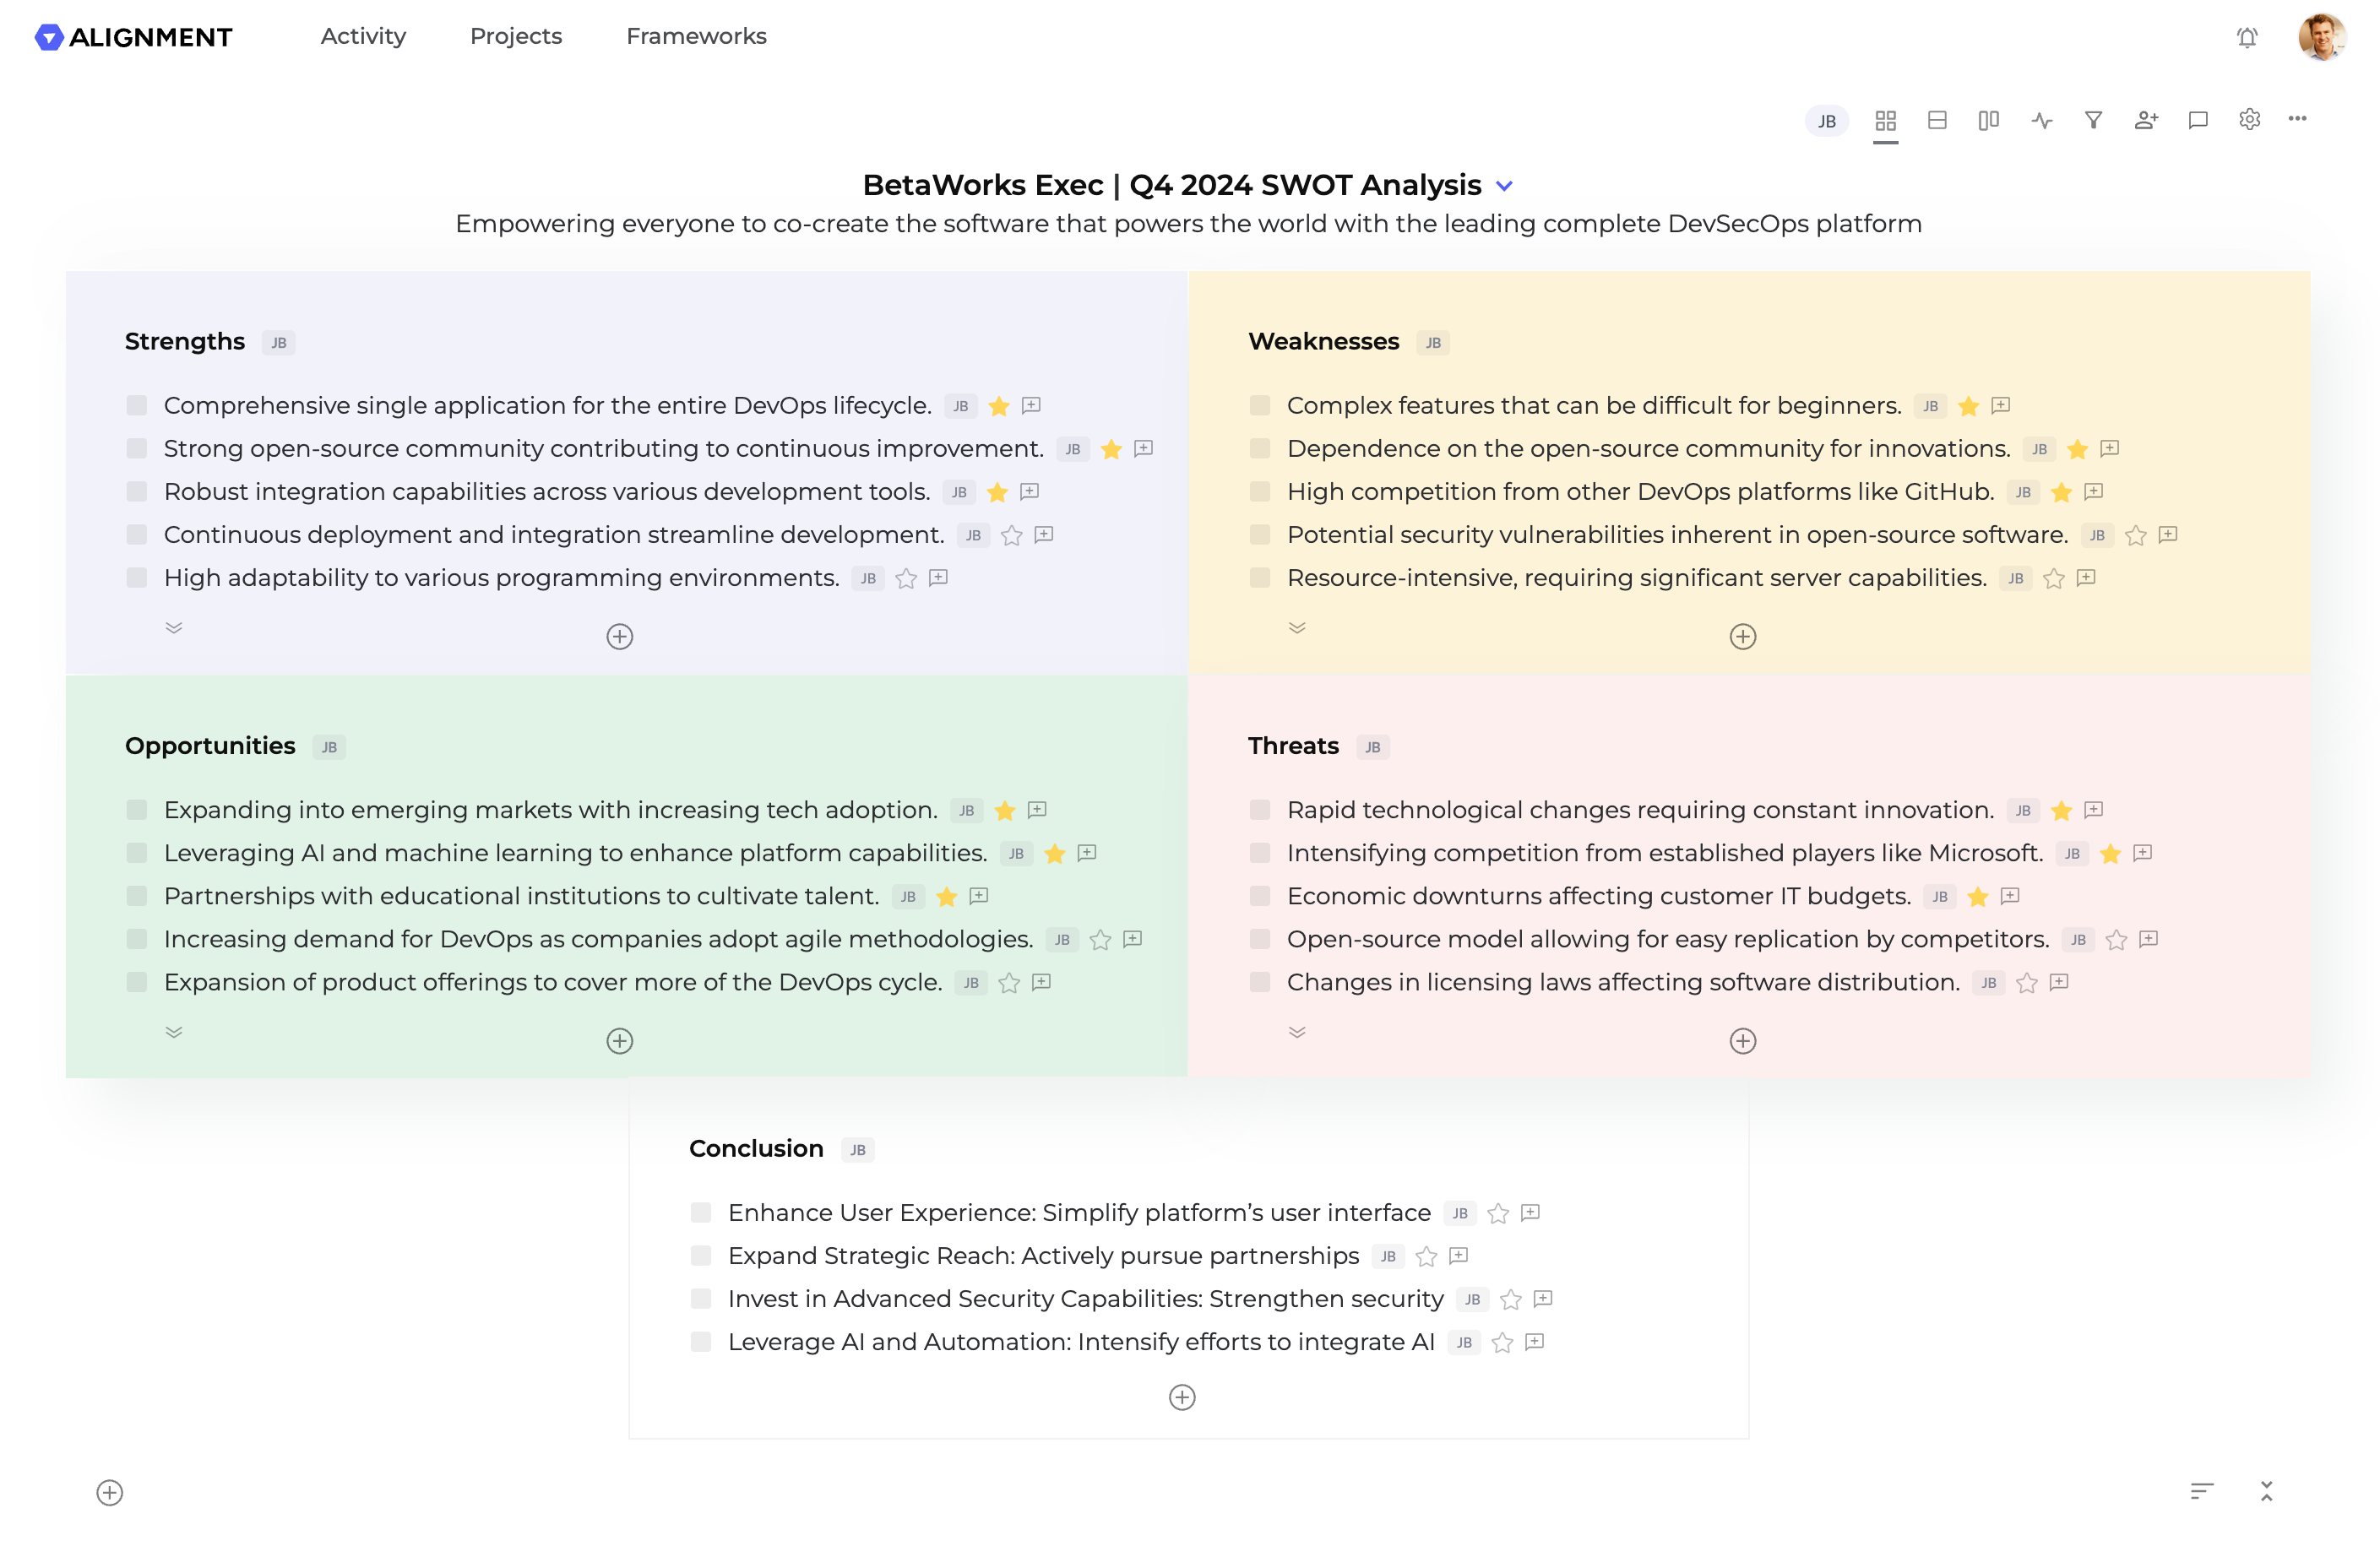
Task: Click JB badge beside Opportunities heading
Action: pos(329,747)
